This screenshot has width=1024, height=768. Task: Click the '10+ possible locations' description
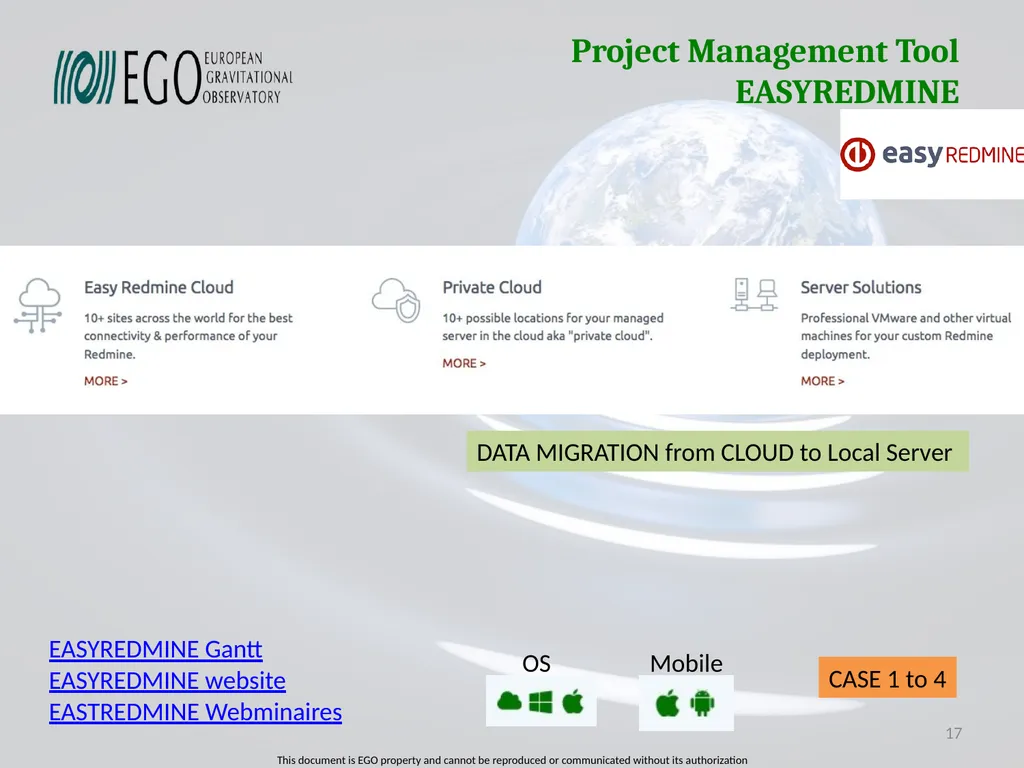[552, 327]
